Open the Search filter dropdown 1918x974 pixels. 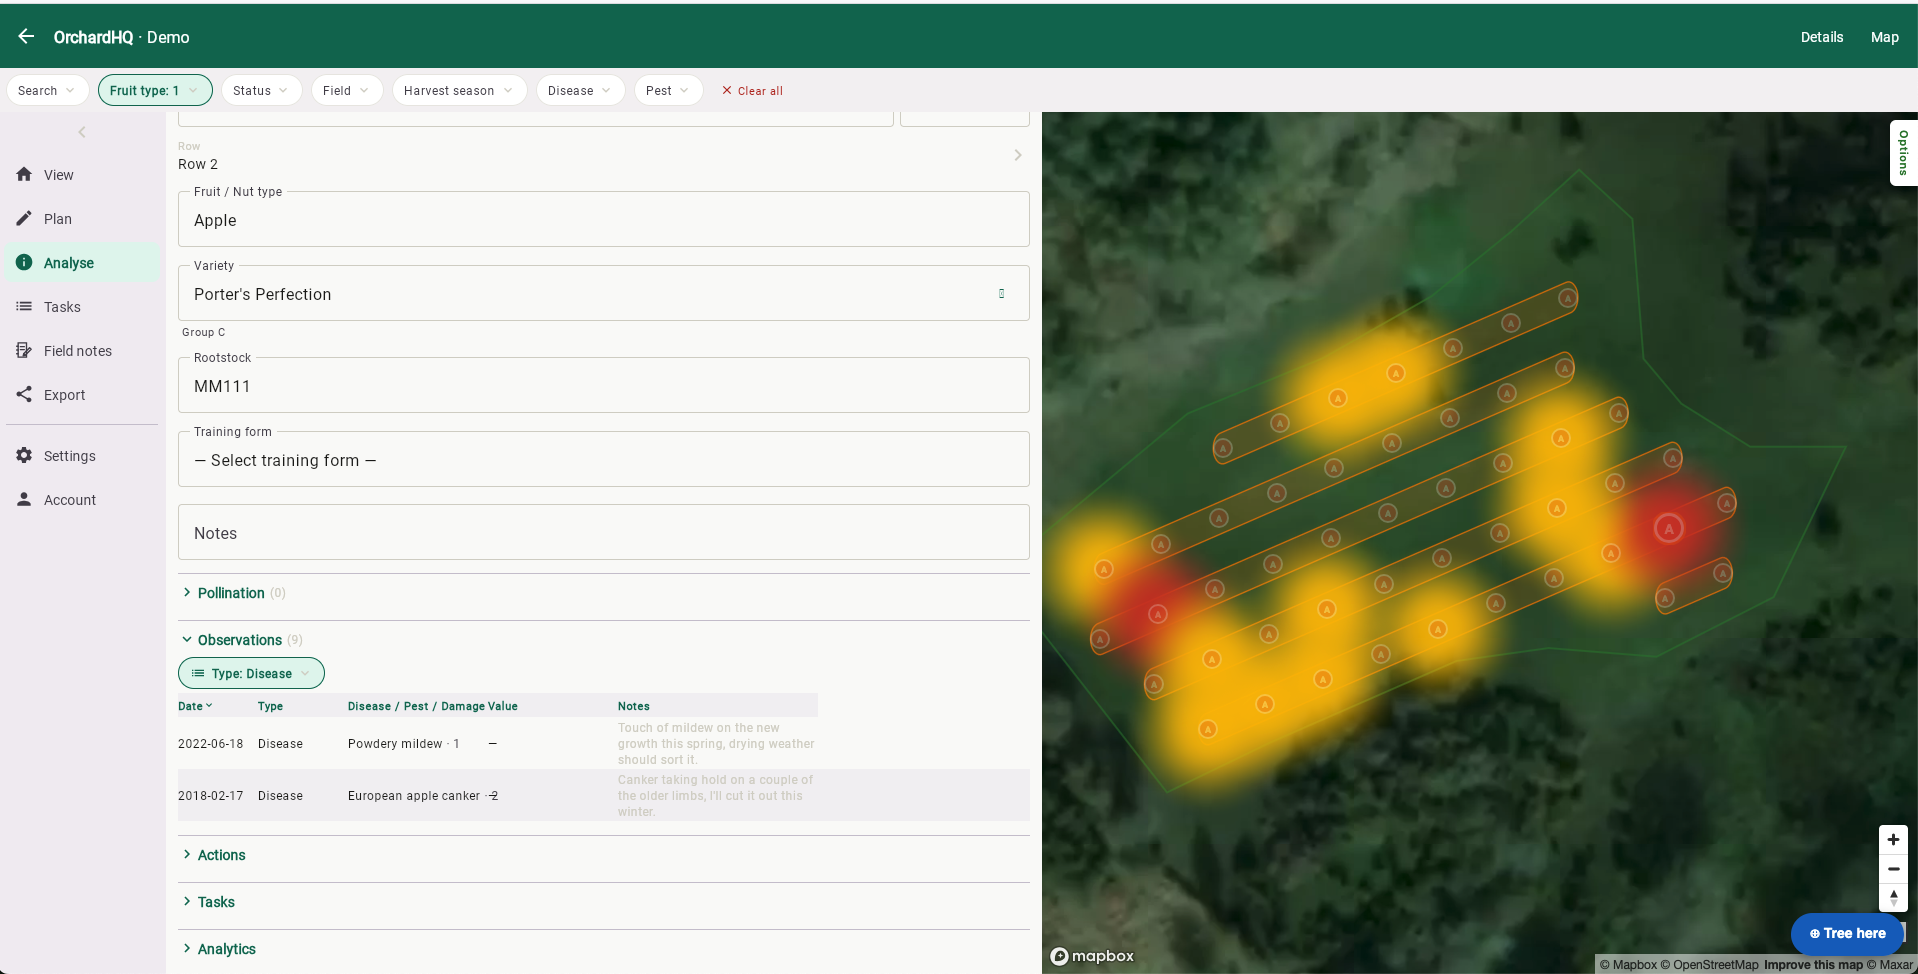[47, 90]
